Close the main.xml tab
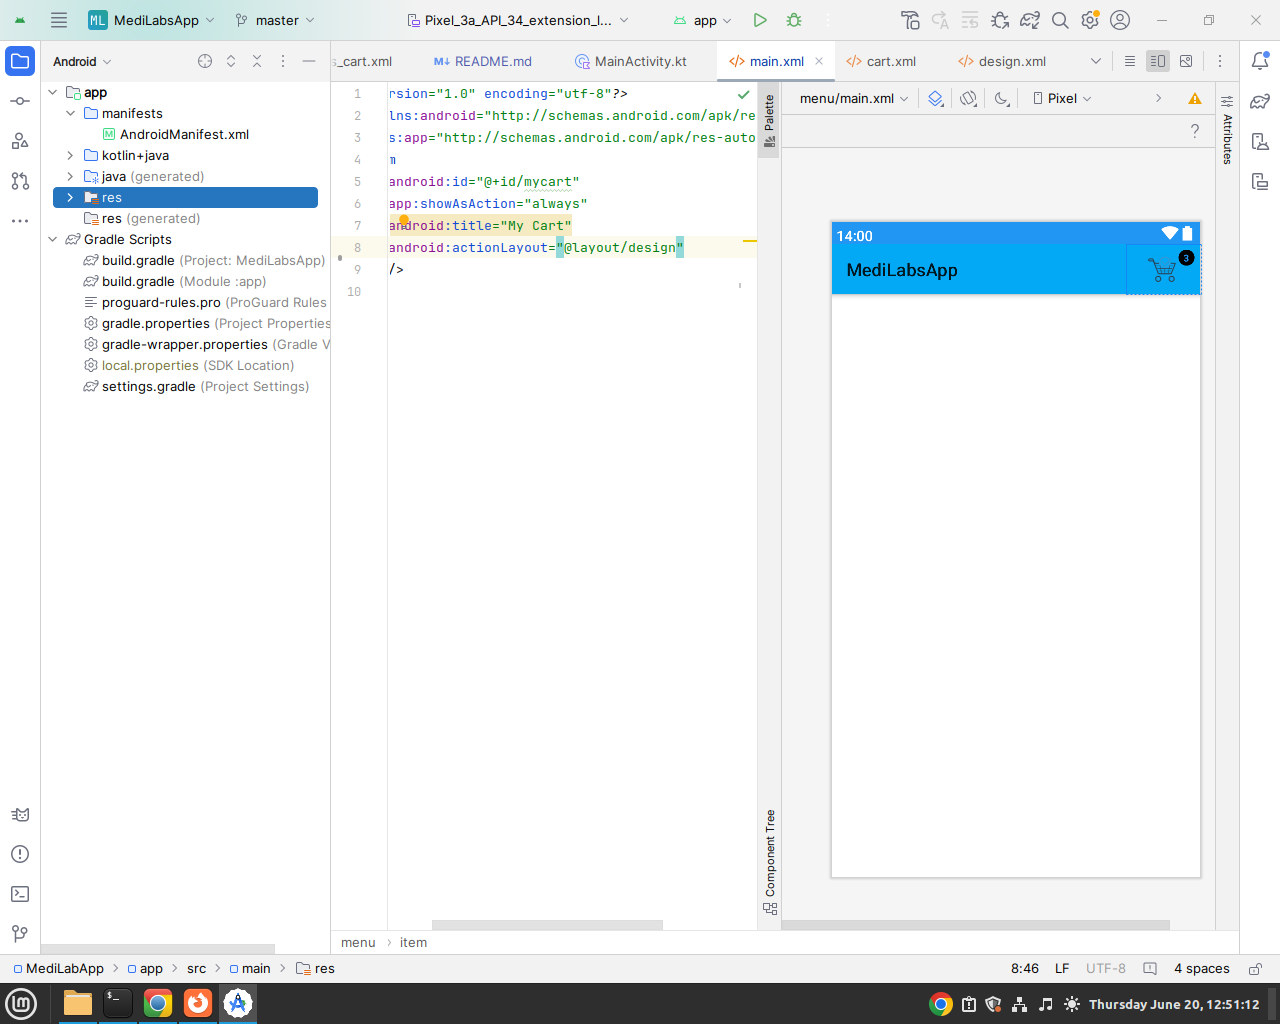Image resolution: width=1280 pixels, height=1024 pixels. [819, 61]
